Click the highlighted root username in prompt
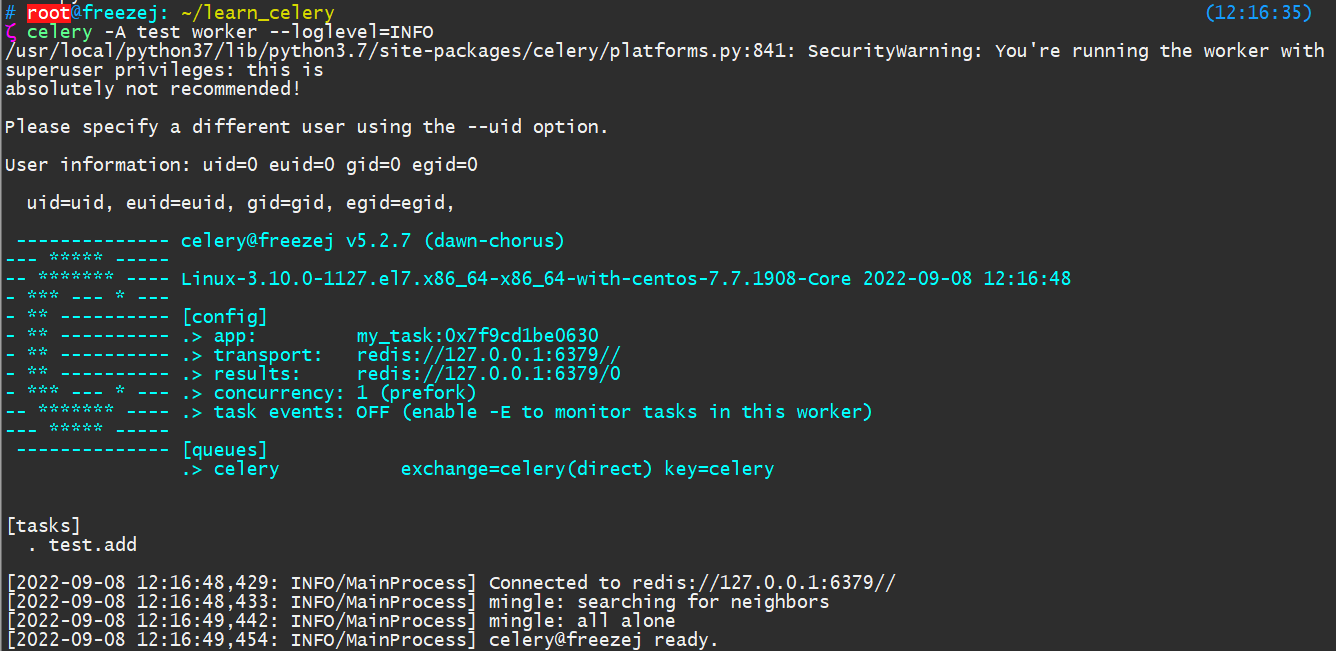Viewport: 1336px width, 651px height. 49,13
